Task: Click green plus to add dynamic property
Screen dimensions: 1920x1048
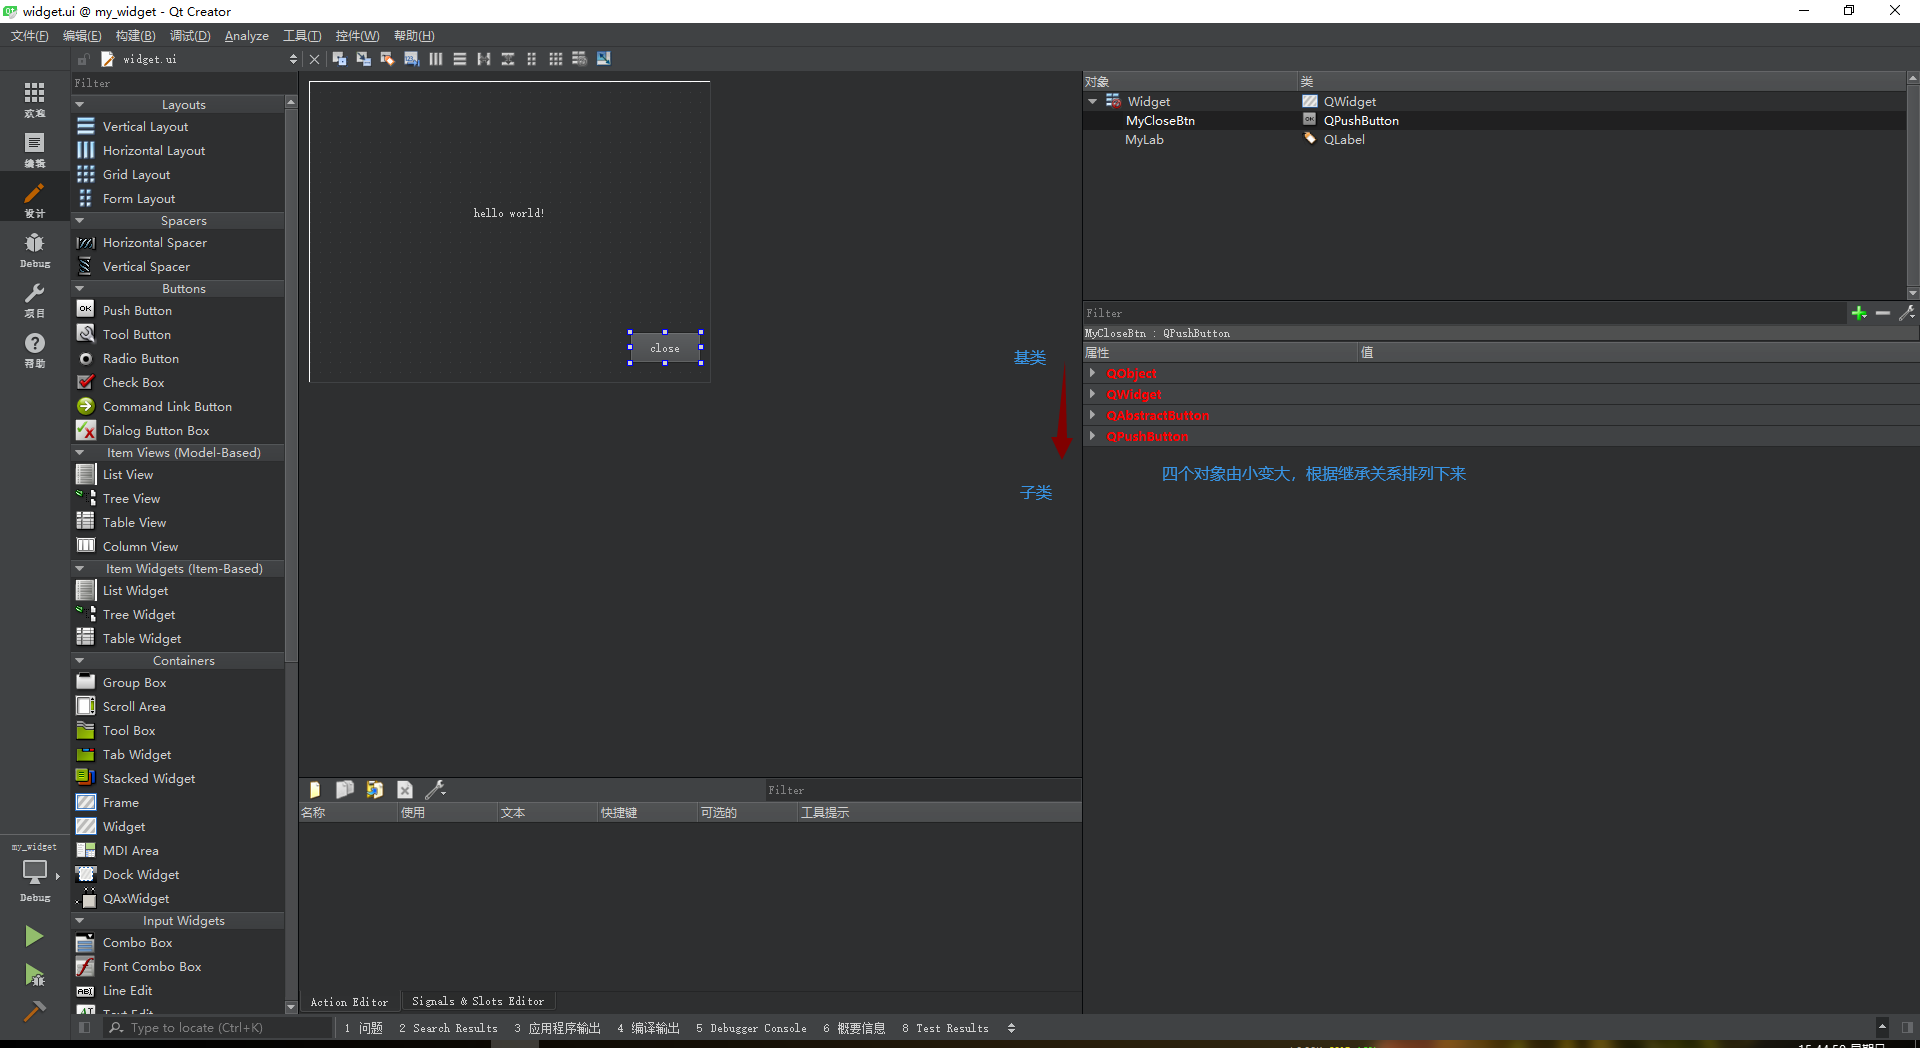Action: [x=1858, y=313]
